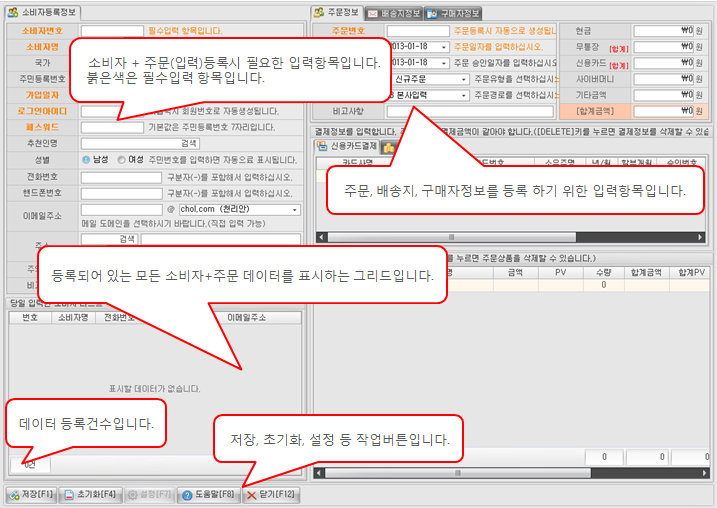Click the 비고사항 input field
Viewport: 717px width, 508px height.
(x=470, y=111)
